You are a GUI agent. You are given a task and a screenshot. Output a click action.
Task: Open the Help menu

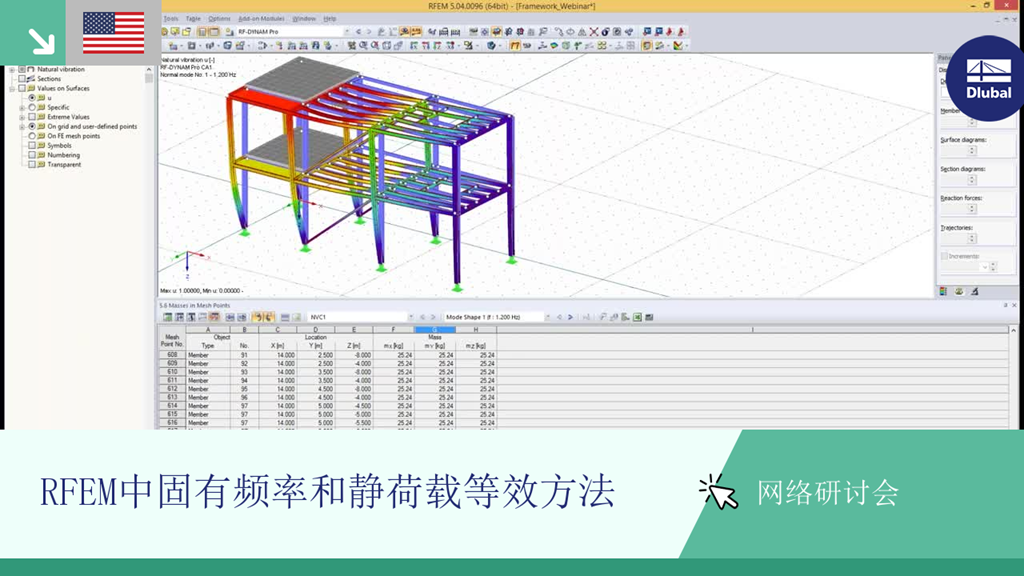click(330, 19)
